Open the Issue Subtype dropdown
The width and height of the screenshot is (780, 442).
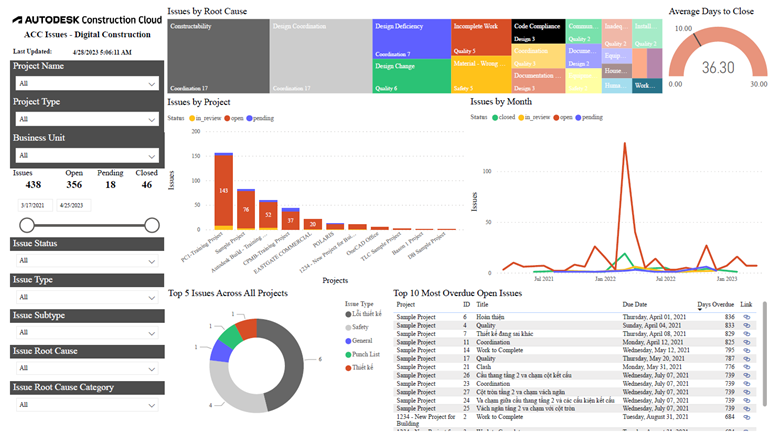click(87, 333)
